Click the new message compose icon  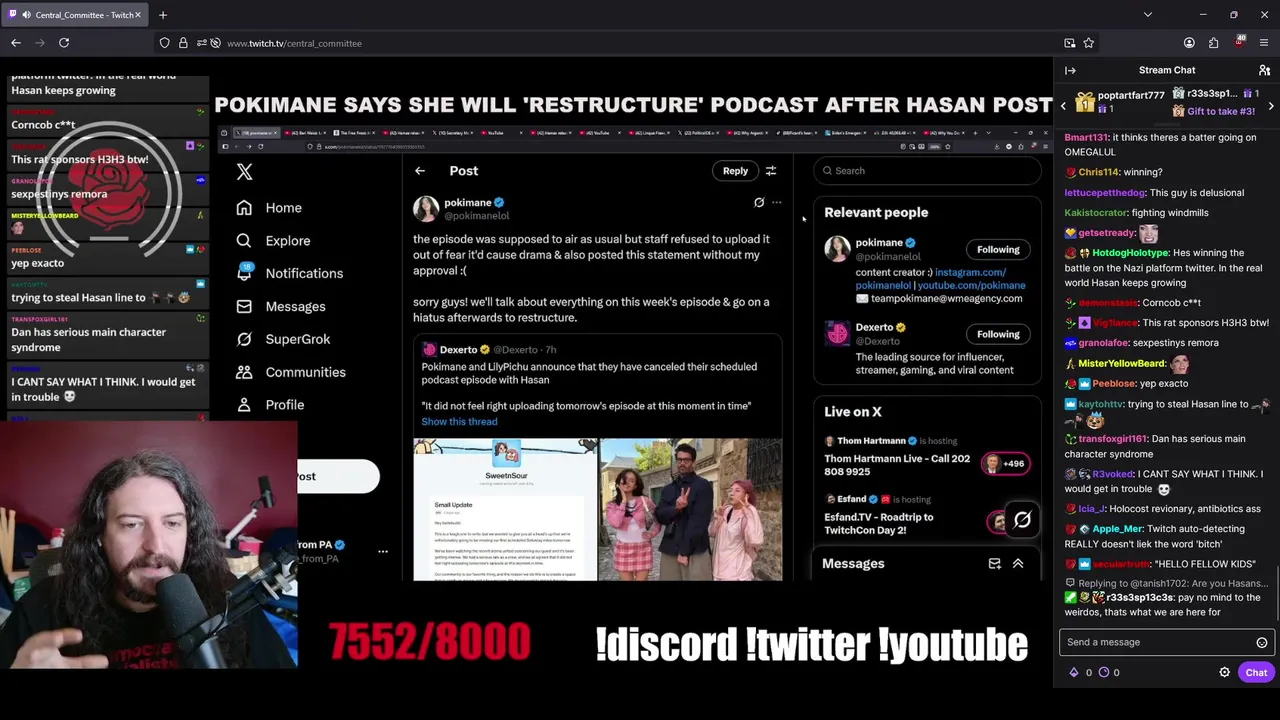[x=994, y=564]
